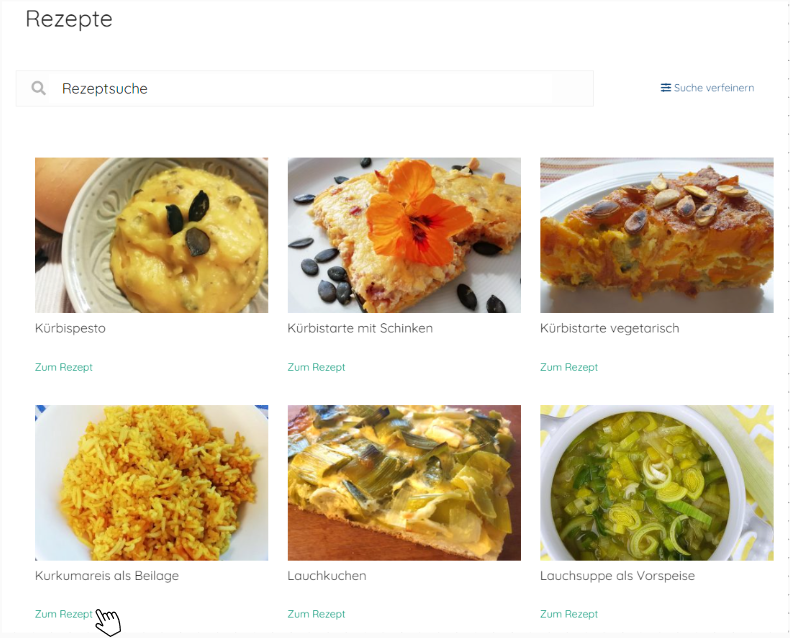Click the Kürbistarte vegetarisch title
Screen dimensions: 790x638
click(609, 328)
